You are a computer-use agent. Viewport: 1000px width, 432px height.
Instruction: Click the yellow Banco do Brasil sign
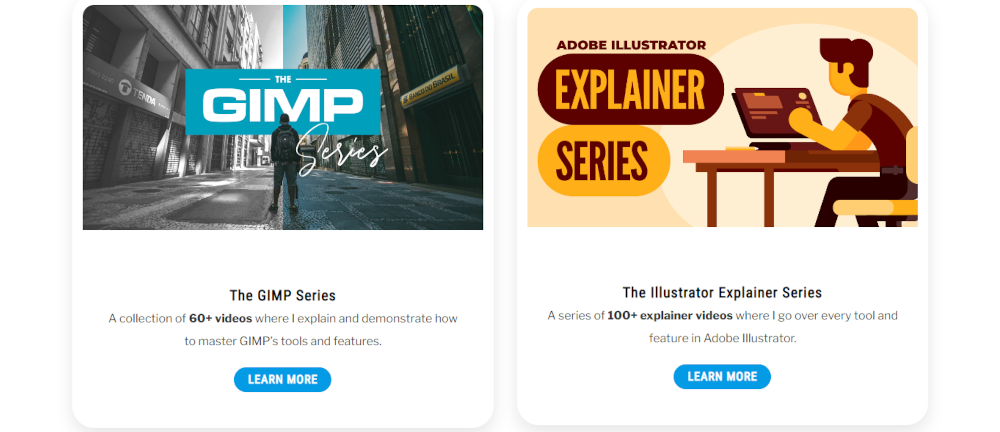click(430, 87)
